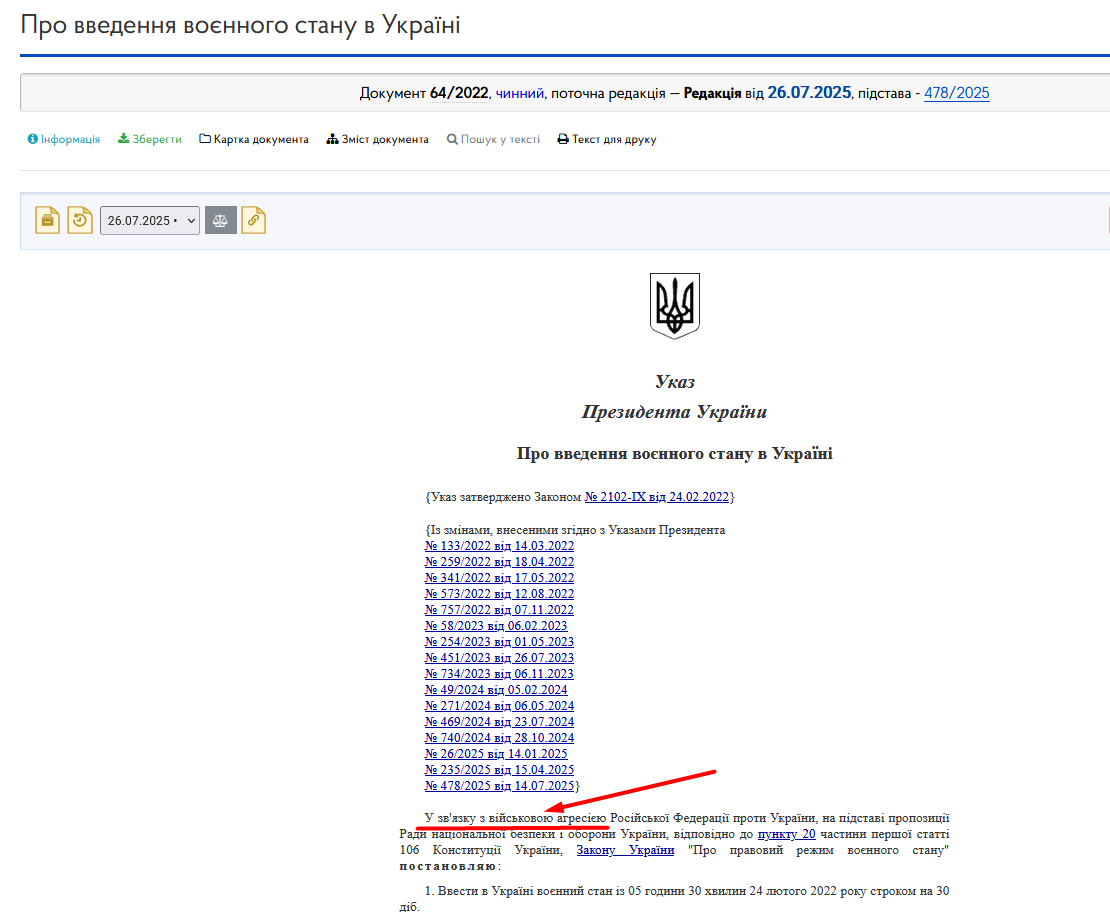This screenshot has width=1110, height=912.
Task: Click the balance scales compare icon
Action: click(x=221, y=220)
